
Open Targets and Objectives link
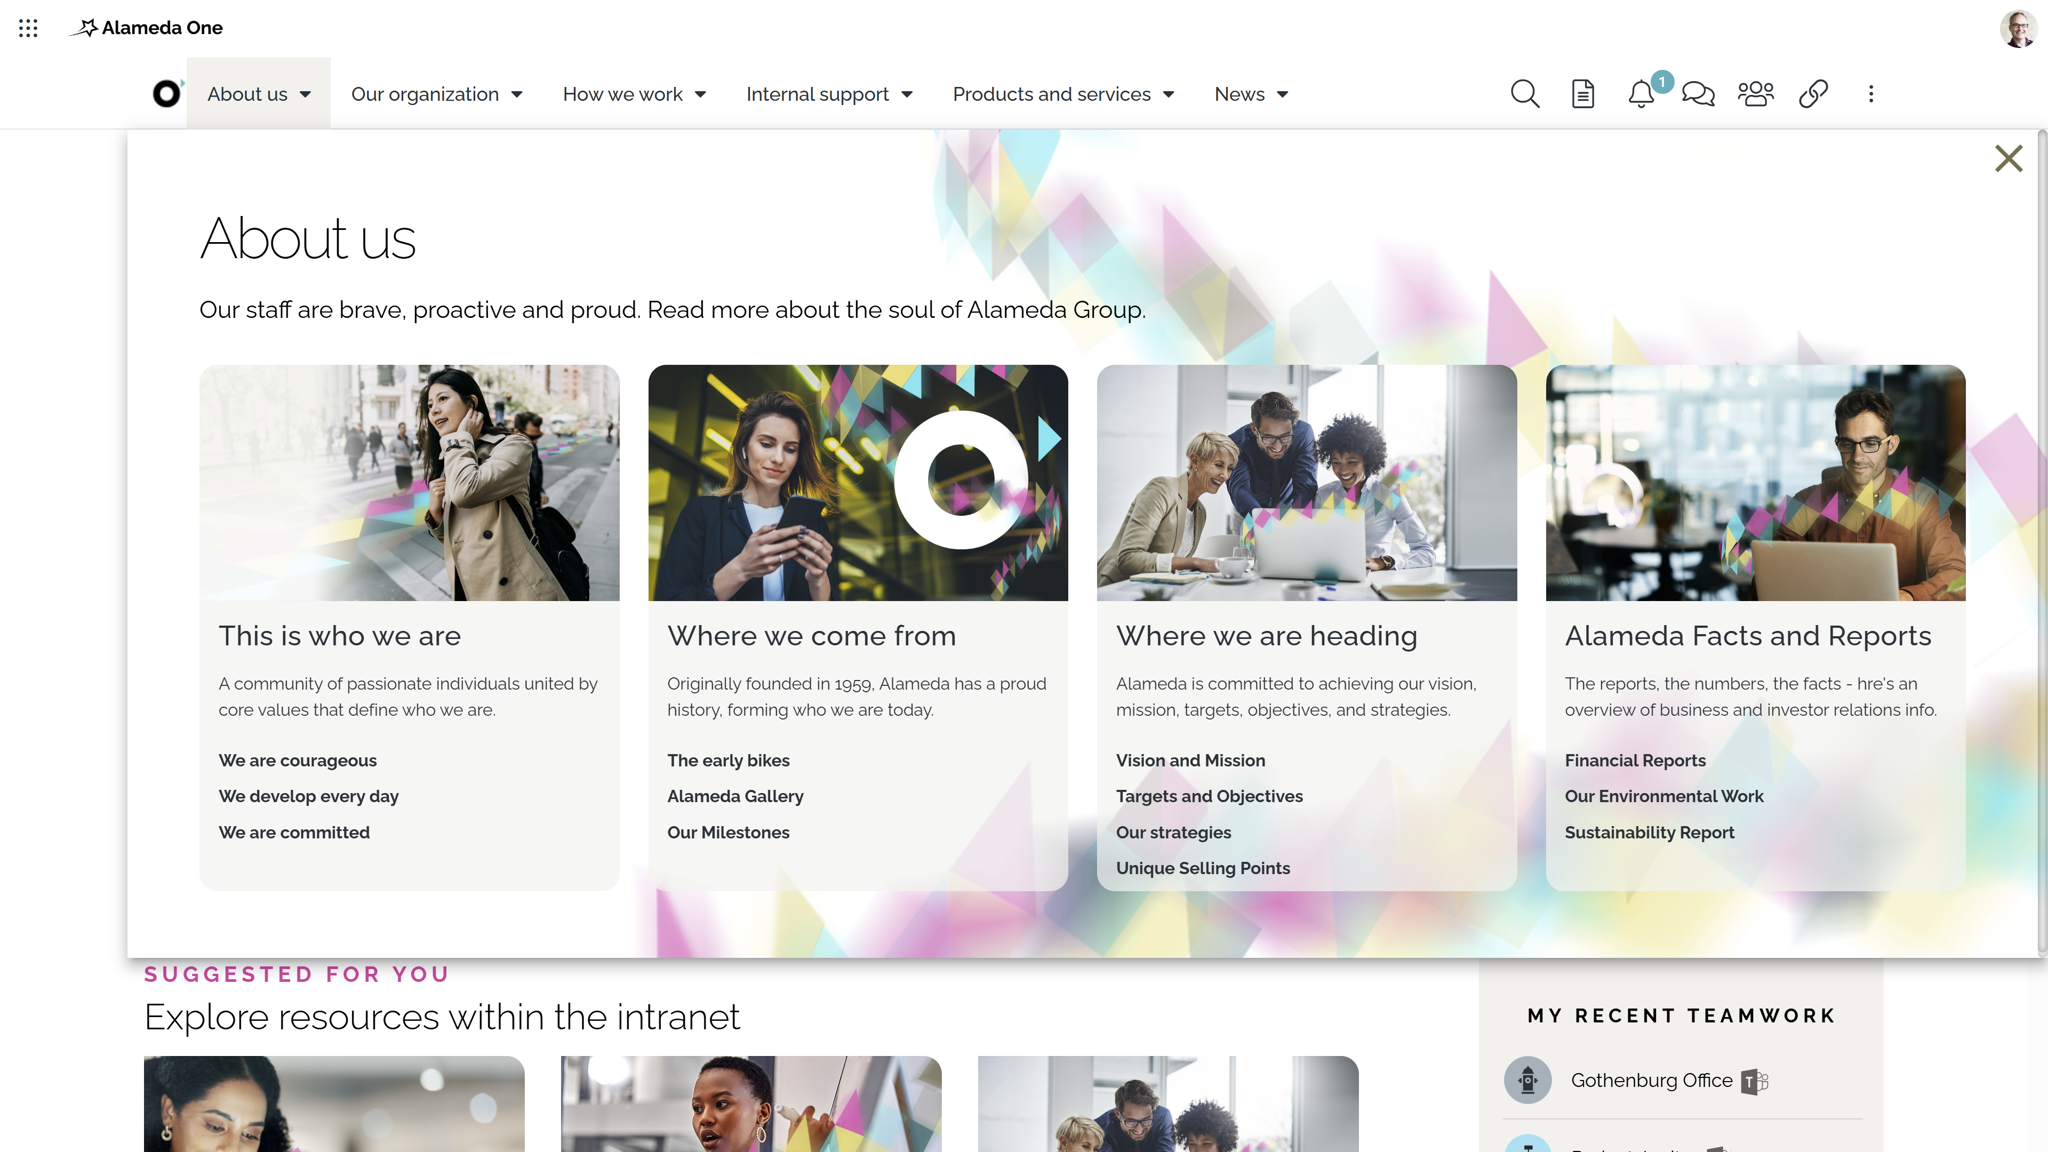point(1209,796)
